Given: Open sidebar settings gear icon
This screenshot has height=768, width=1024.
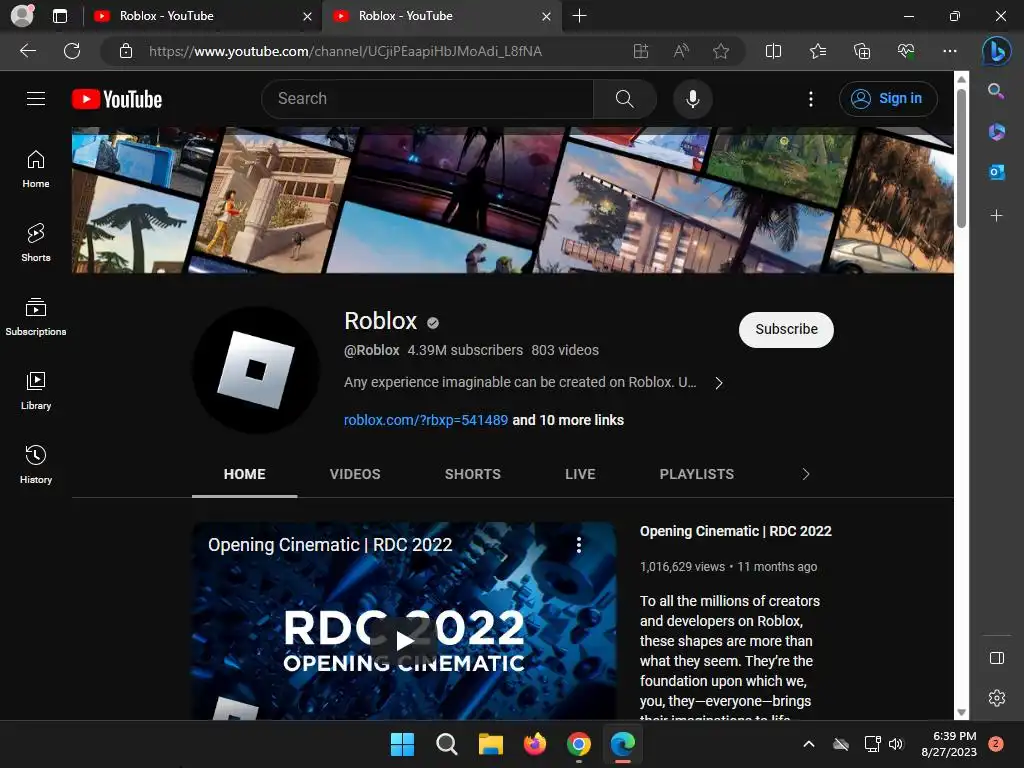Looking at the screenshot, I should [997, 698].
